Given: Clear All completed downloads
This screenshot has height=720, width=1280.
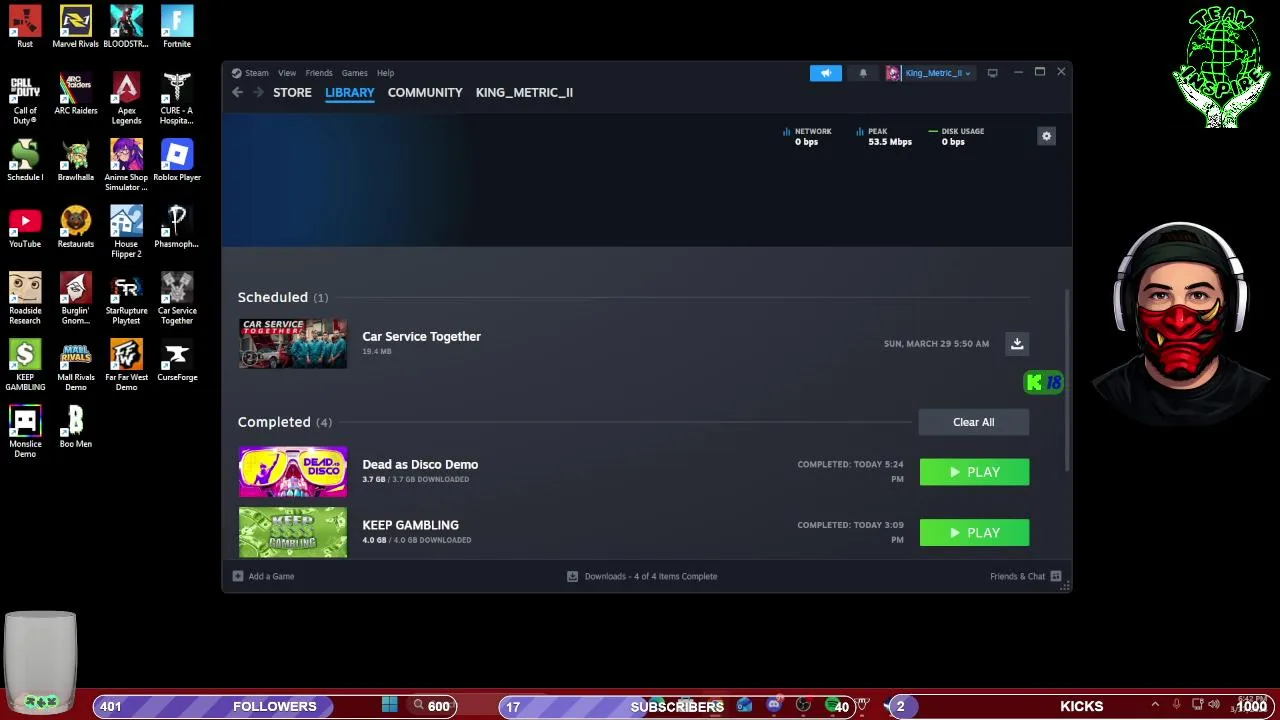Looking at the screenshot, I should click(x=973, y=422).
